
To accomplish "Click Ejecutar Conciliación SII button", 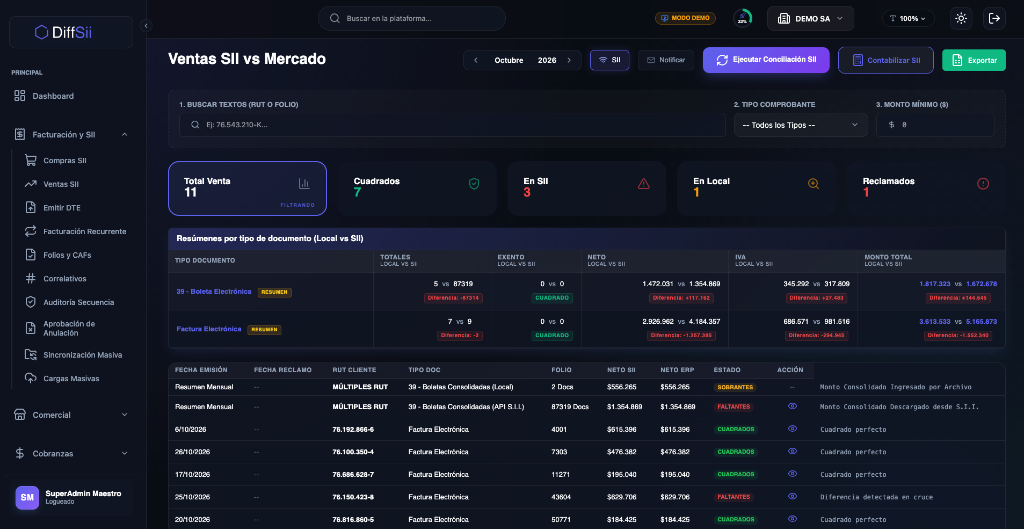I will (766, 59).
